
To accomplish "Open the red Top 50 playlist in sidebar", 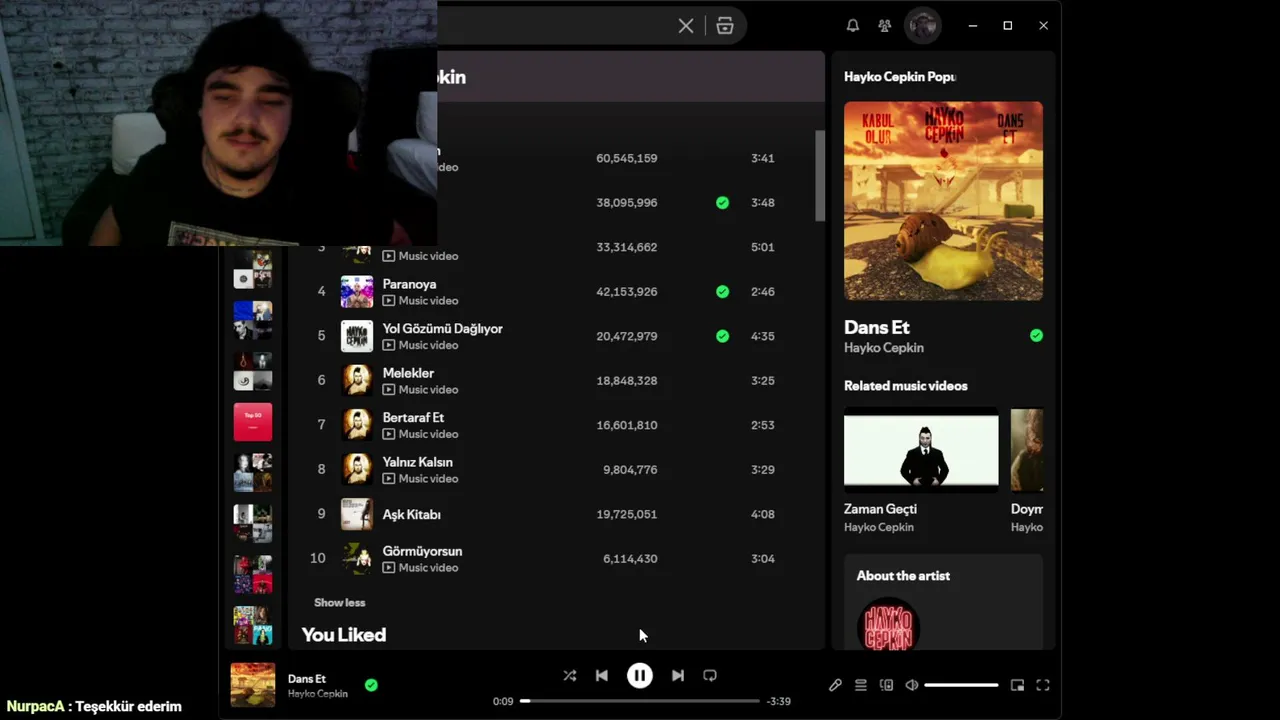I will [253, 422].
